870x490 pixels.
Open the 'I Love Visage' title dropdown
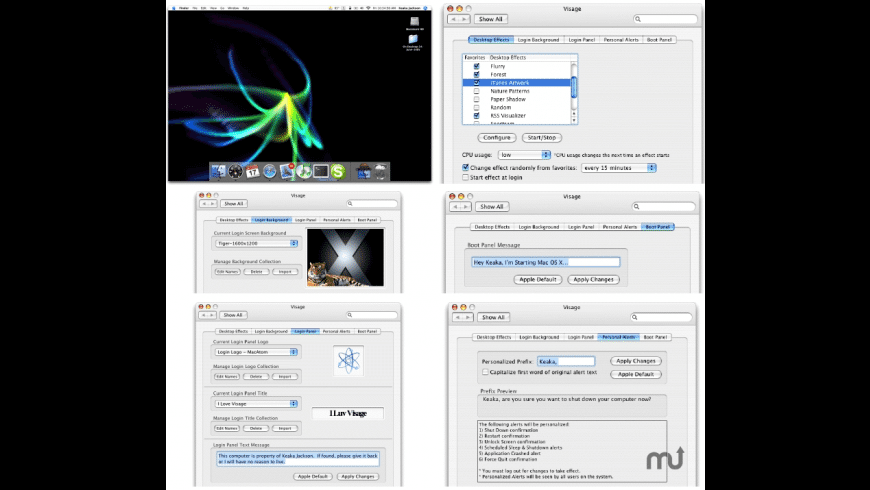[x=256, y=403]
